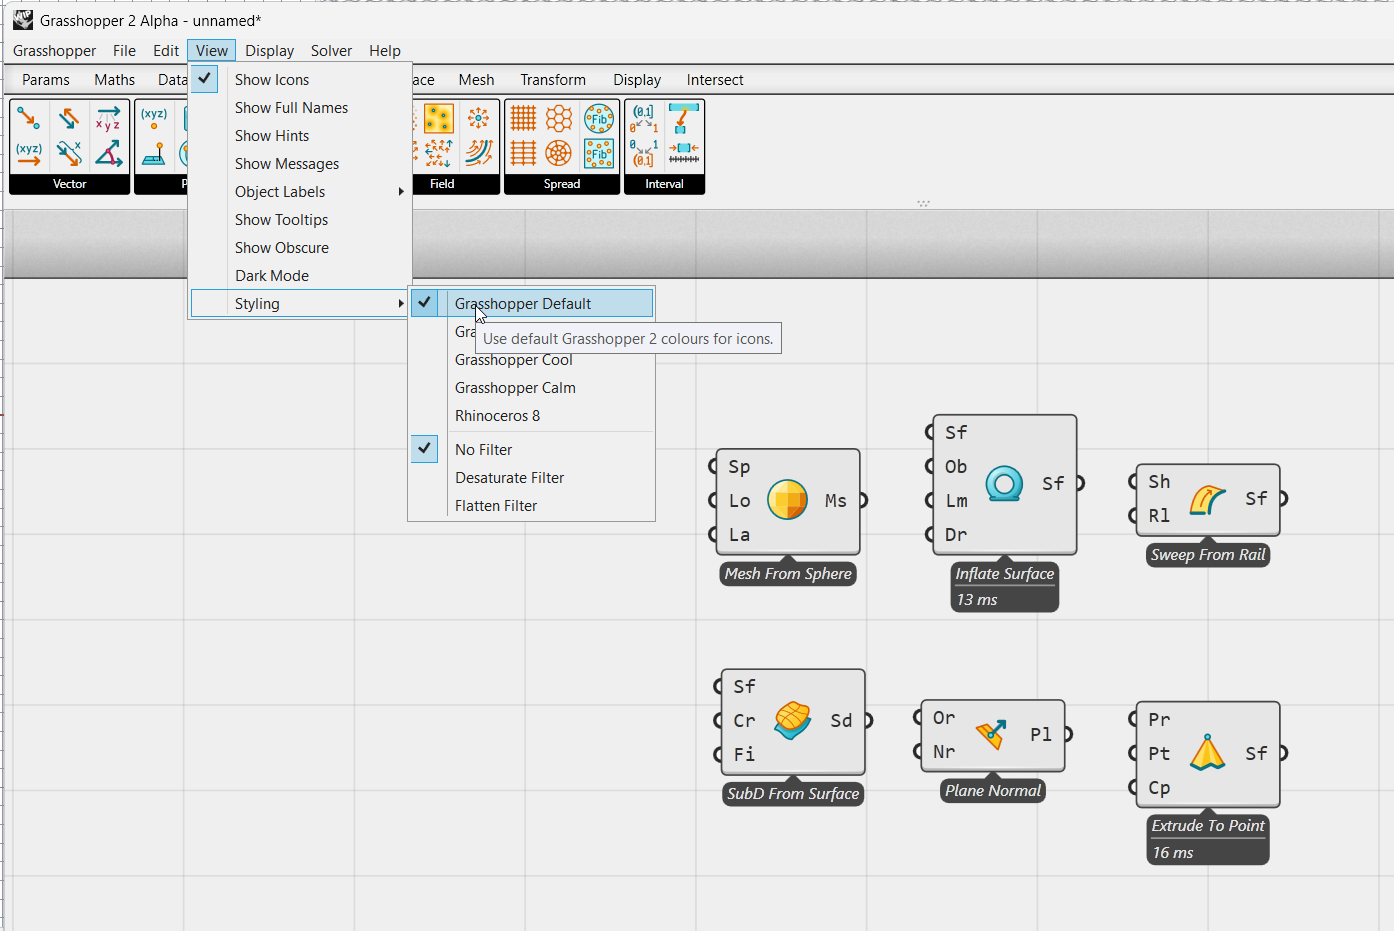Screen dimensions: 1394x931
Task: Select the two-point vector tool in Vector panel
Action: click(x=29, y=119)
